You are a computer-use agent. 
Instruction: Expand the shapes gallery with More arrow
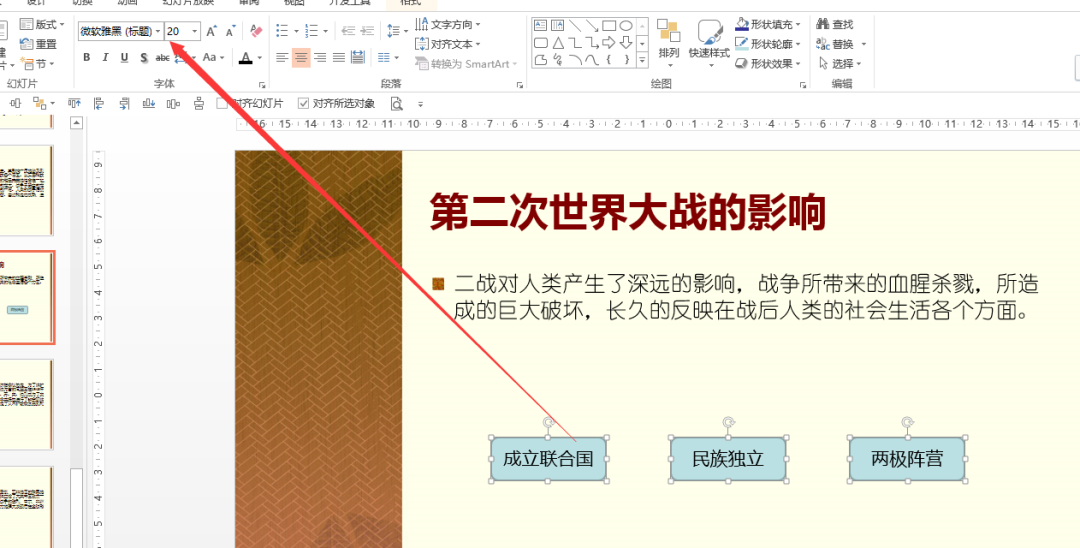(x=642, y=61)
